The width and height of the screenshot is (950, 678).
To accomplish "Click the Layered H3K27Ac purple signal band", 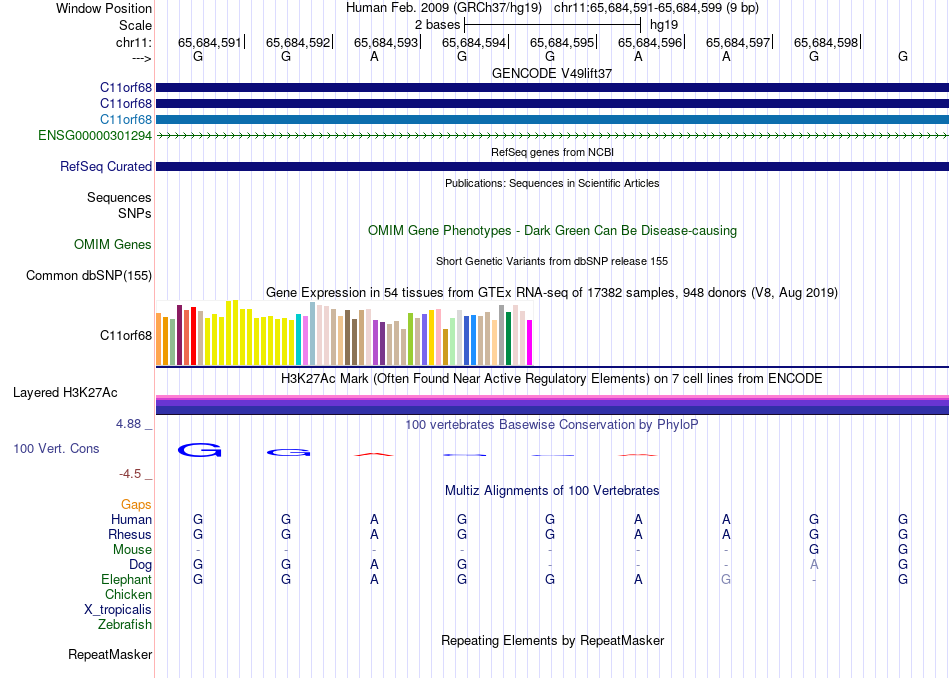I will pyautogui.click(x=552, y=405).
